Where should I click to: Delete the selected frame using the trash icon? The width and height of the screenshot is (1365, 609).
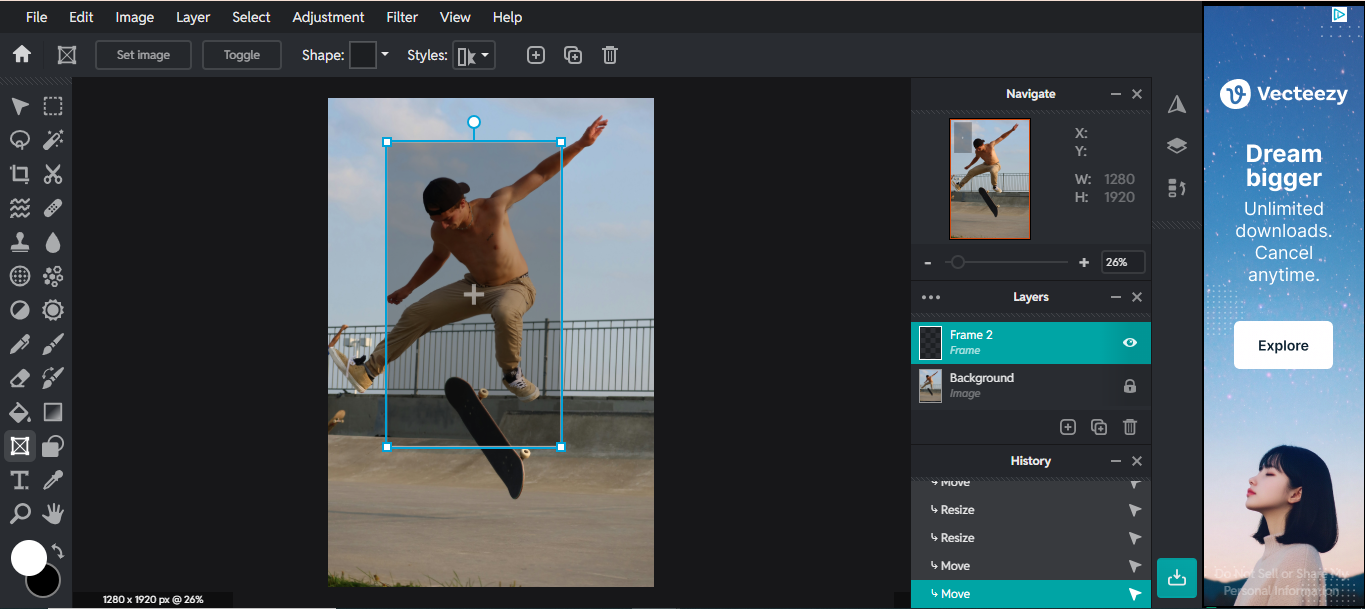(x=610, y=55)
